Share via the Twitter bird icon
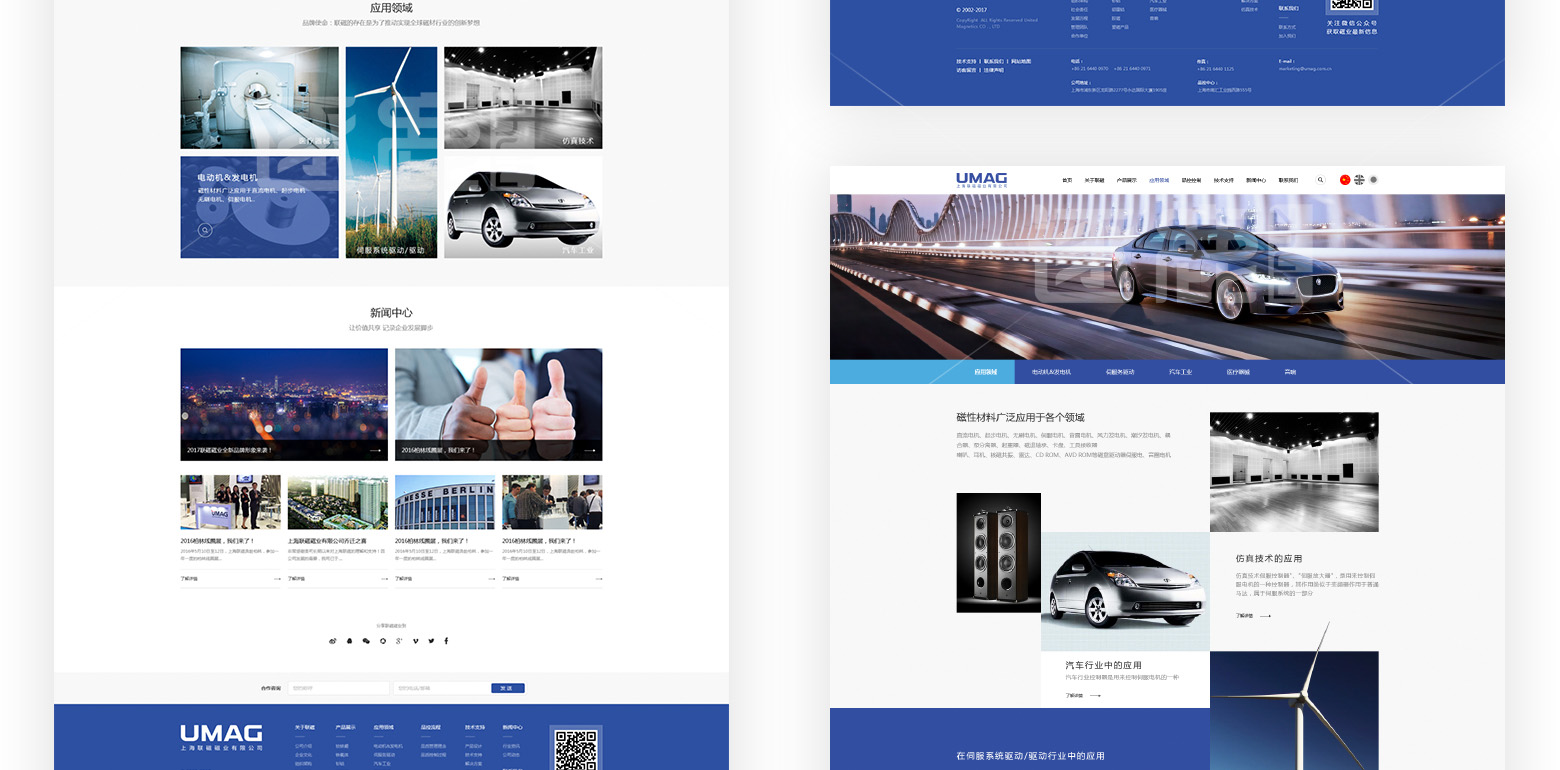 click(431, 641)
